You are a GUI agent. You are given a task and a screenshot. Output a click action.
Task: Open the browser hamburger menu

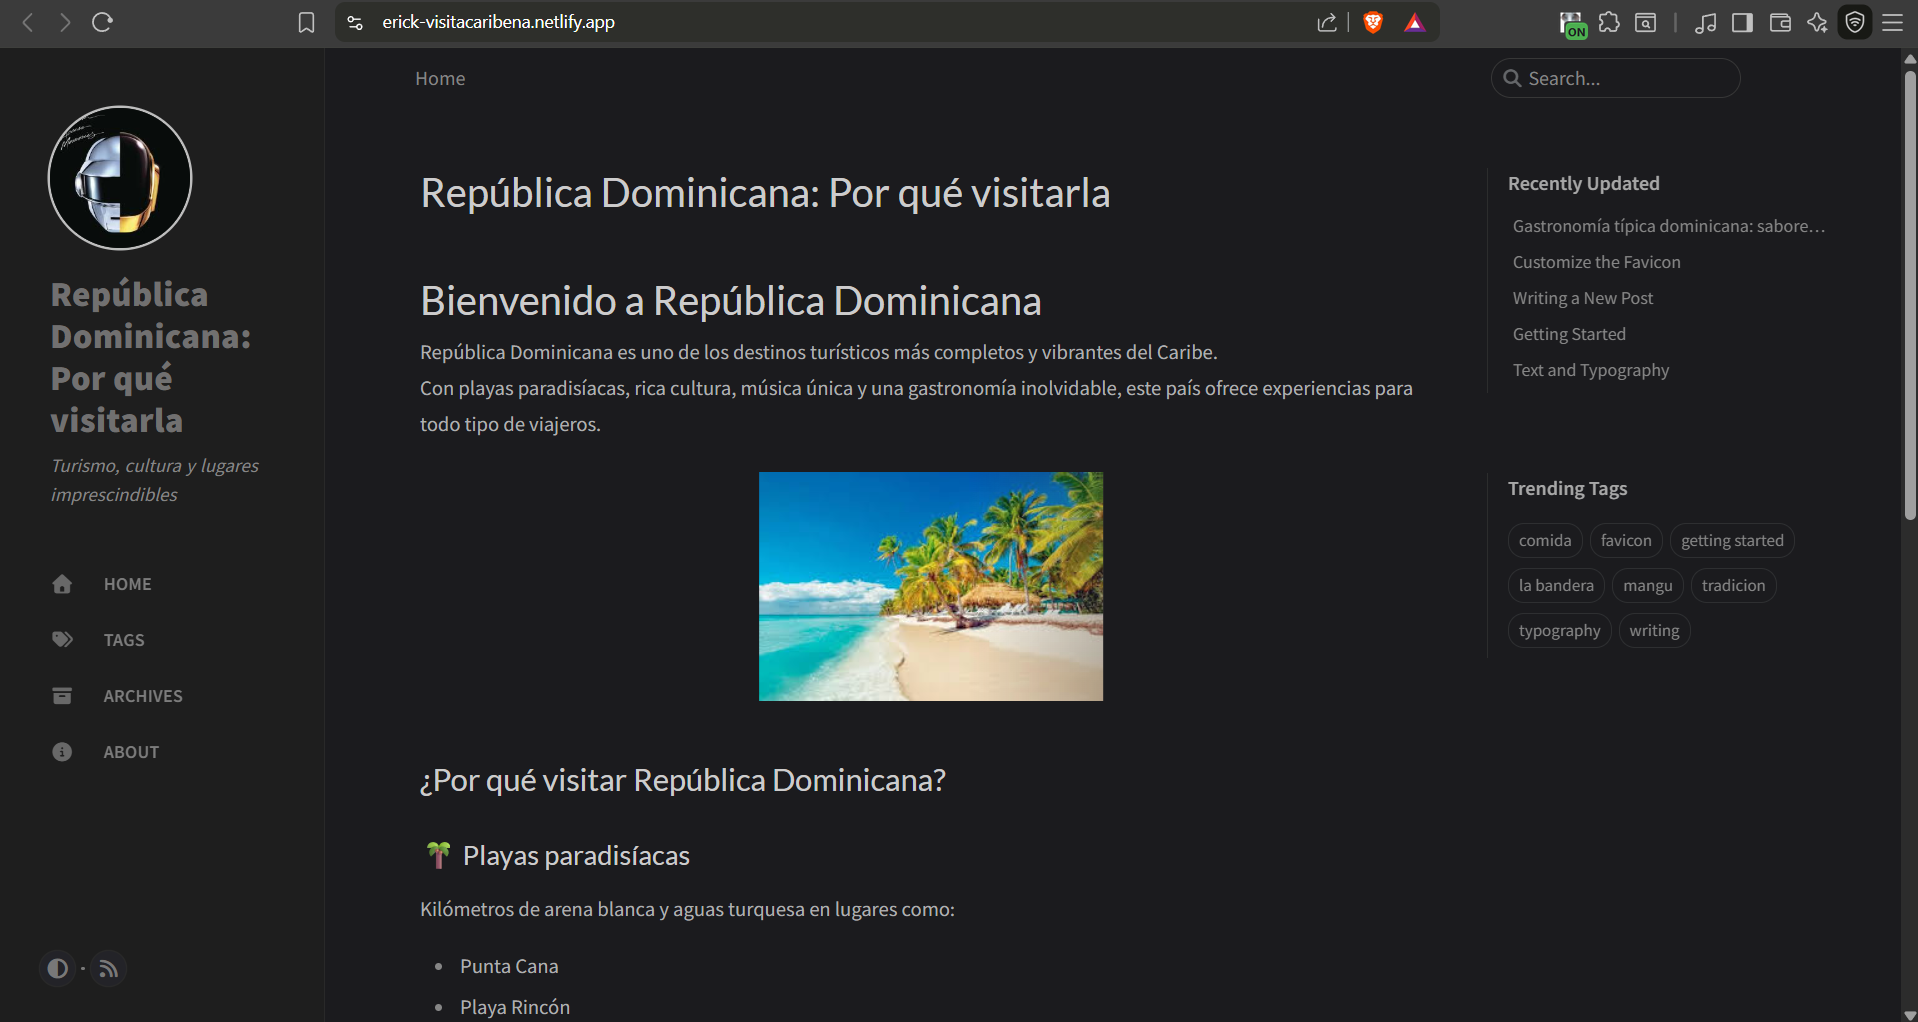[1893, 22]
